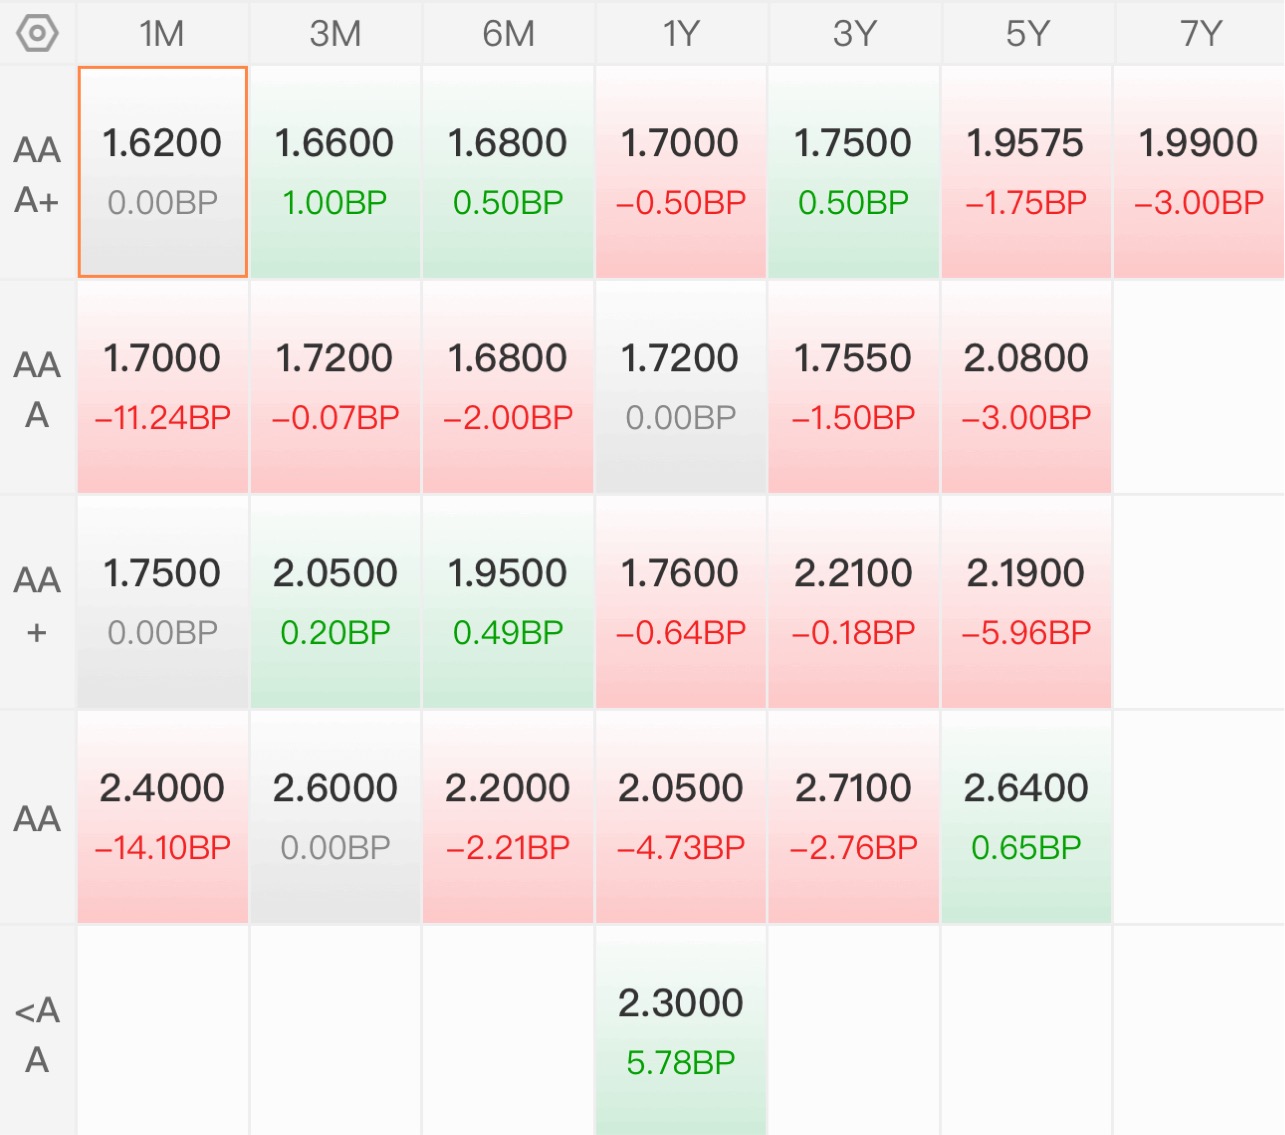Open AA+ 5Y cell with -5.96BP
Screen dimensions: 1285x1135
point(1026,602)
